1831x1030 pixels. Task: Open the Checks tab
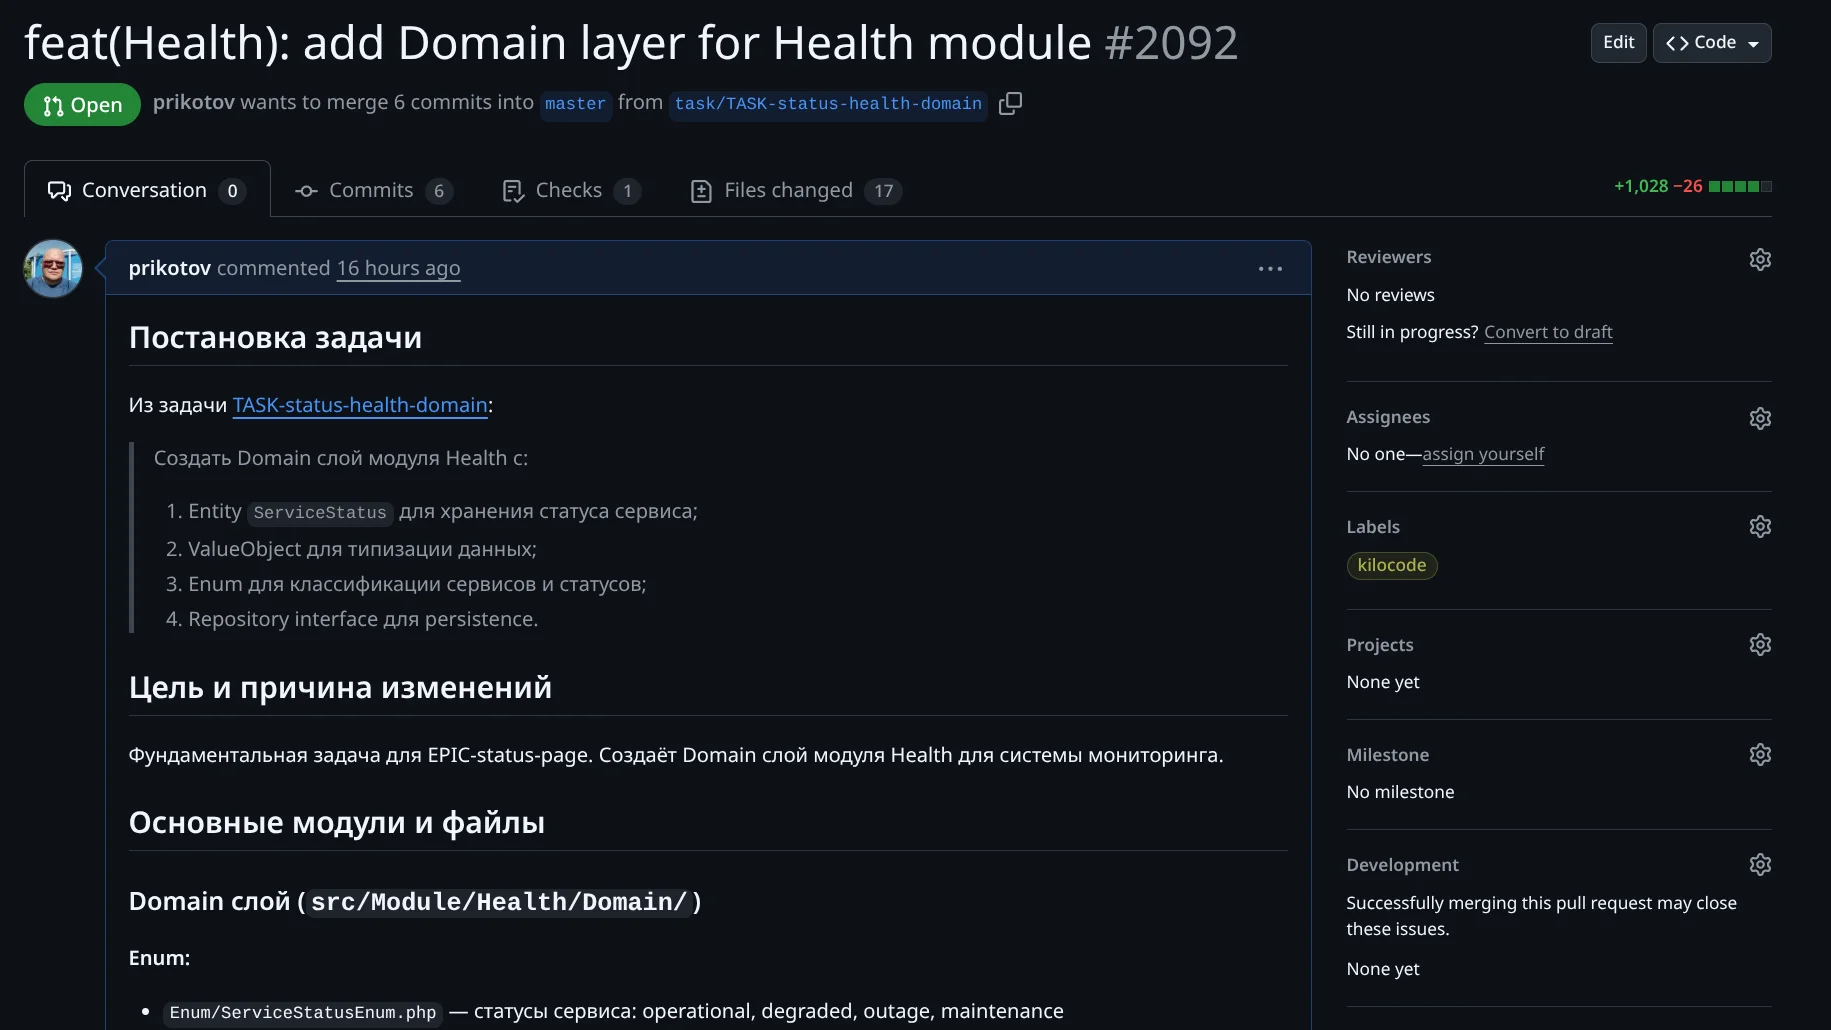click(x=570, y=190)
